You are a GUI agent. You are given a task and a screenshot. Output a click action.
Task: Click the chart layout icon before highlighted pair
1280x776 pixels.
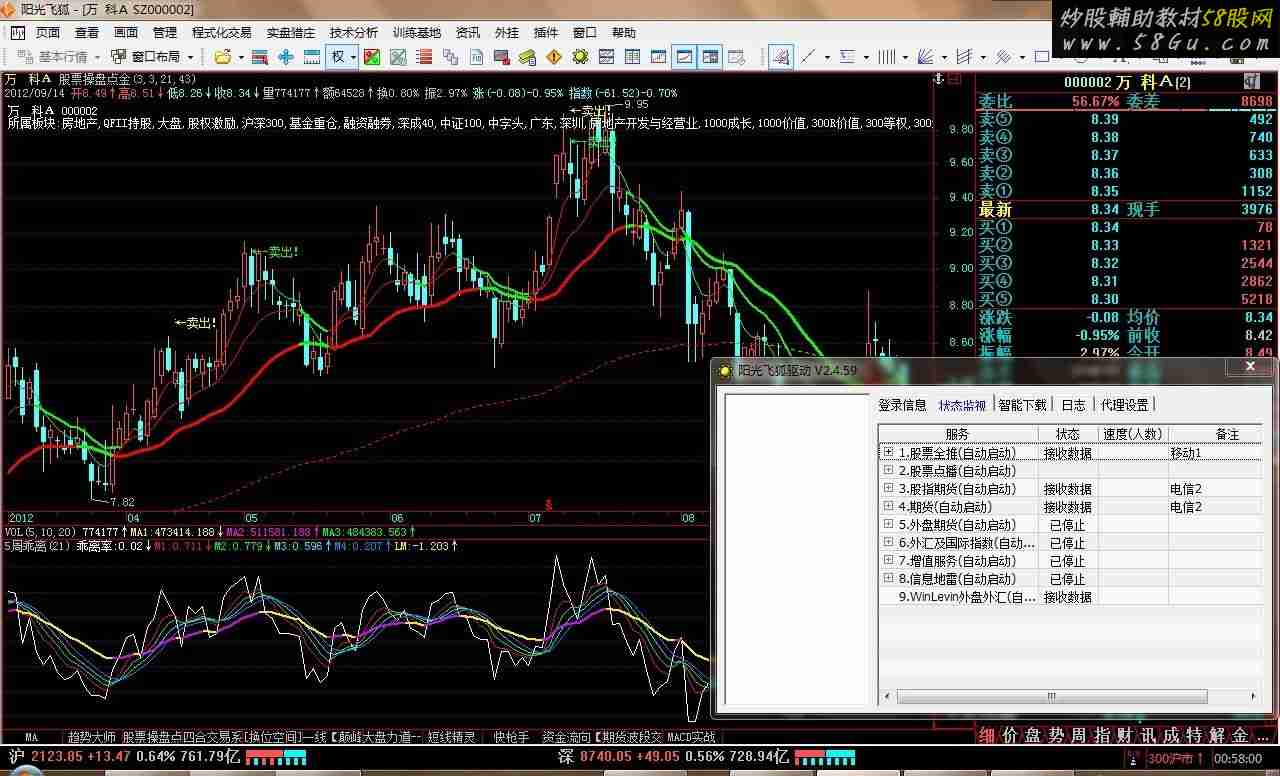[659, 57]
